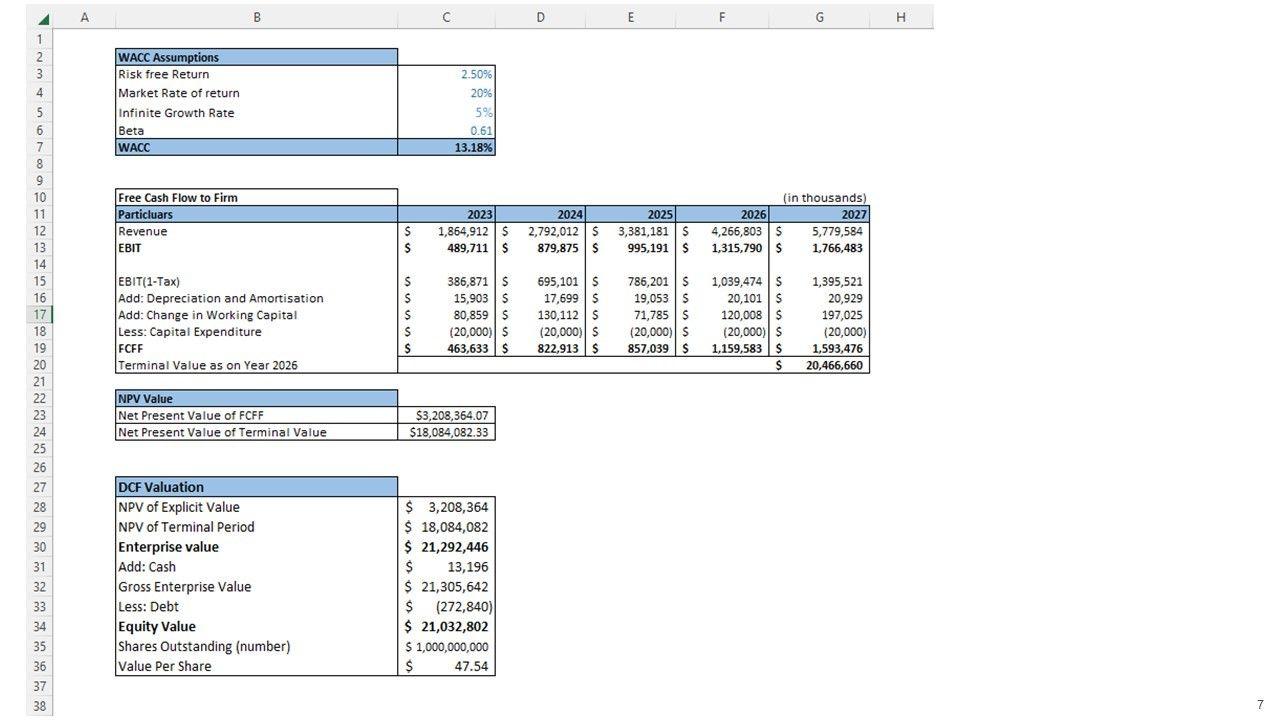Click the 2025 year header cell
This screenshot has width=1280, height=720.
click(632, 214)
